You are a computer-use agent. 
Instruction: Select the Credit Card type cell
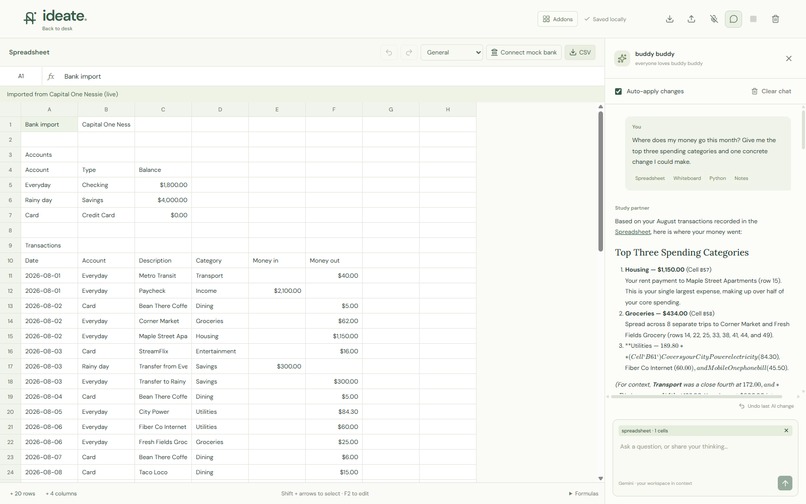tap(106, 215)
